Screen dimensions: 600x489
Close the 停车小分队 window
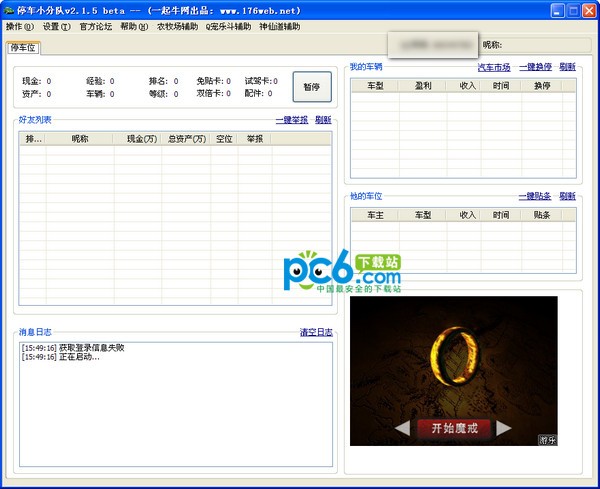pyautogui.click(x=589, y=11)
